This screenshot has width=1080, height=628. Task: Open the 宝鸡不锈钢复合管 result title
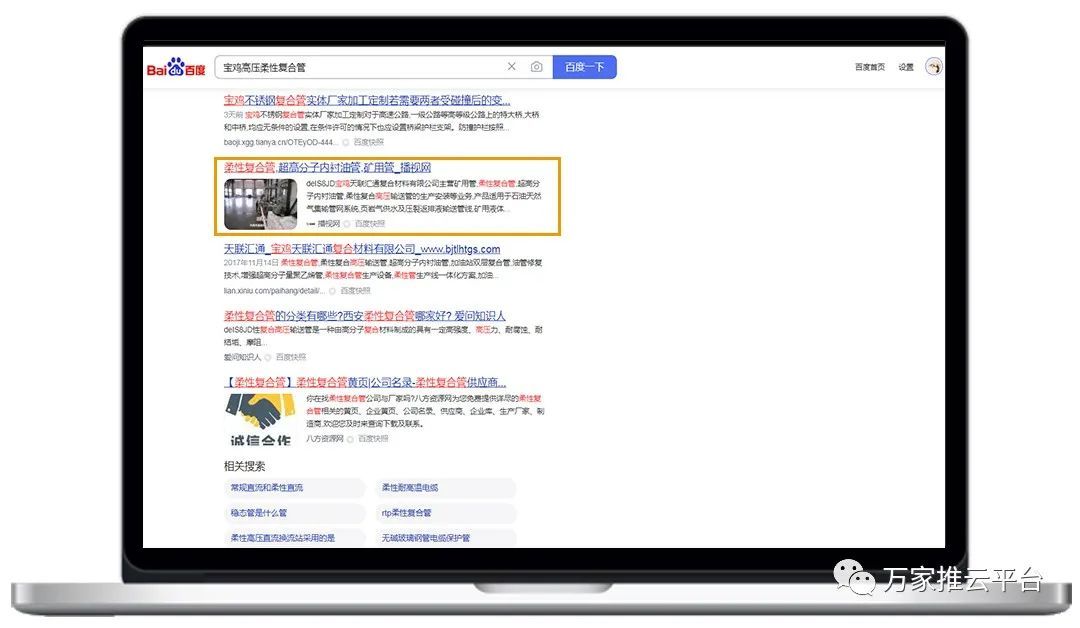[366, 100]
